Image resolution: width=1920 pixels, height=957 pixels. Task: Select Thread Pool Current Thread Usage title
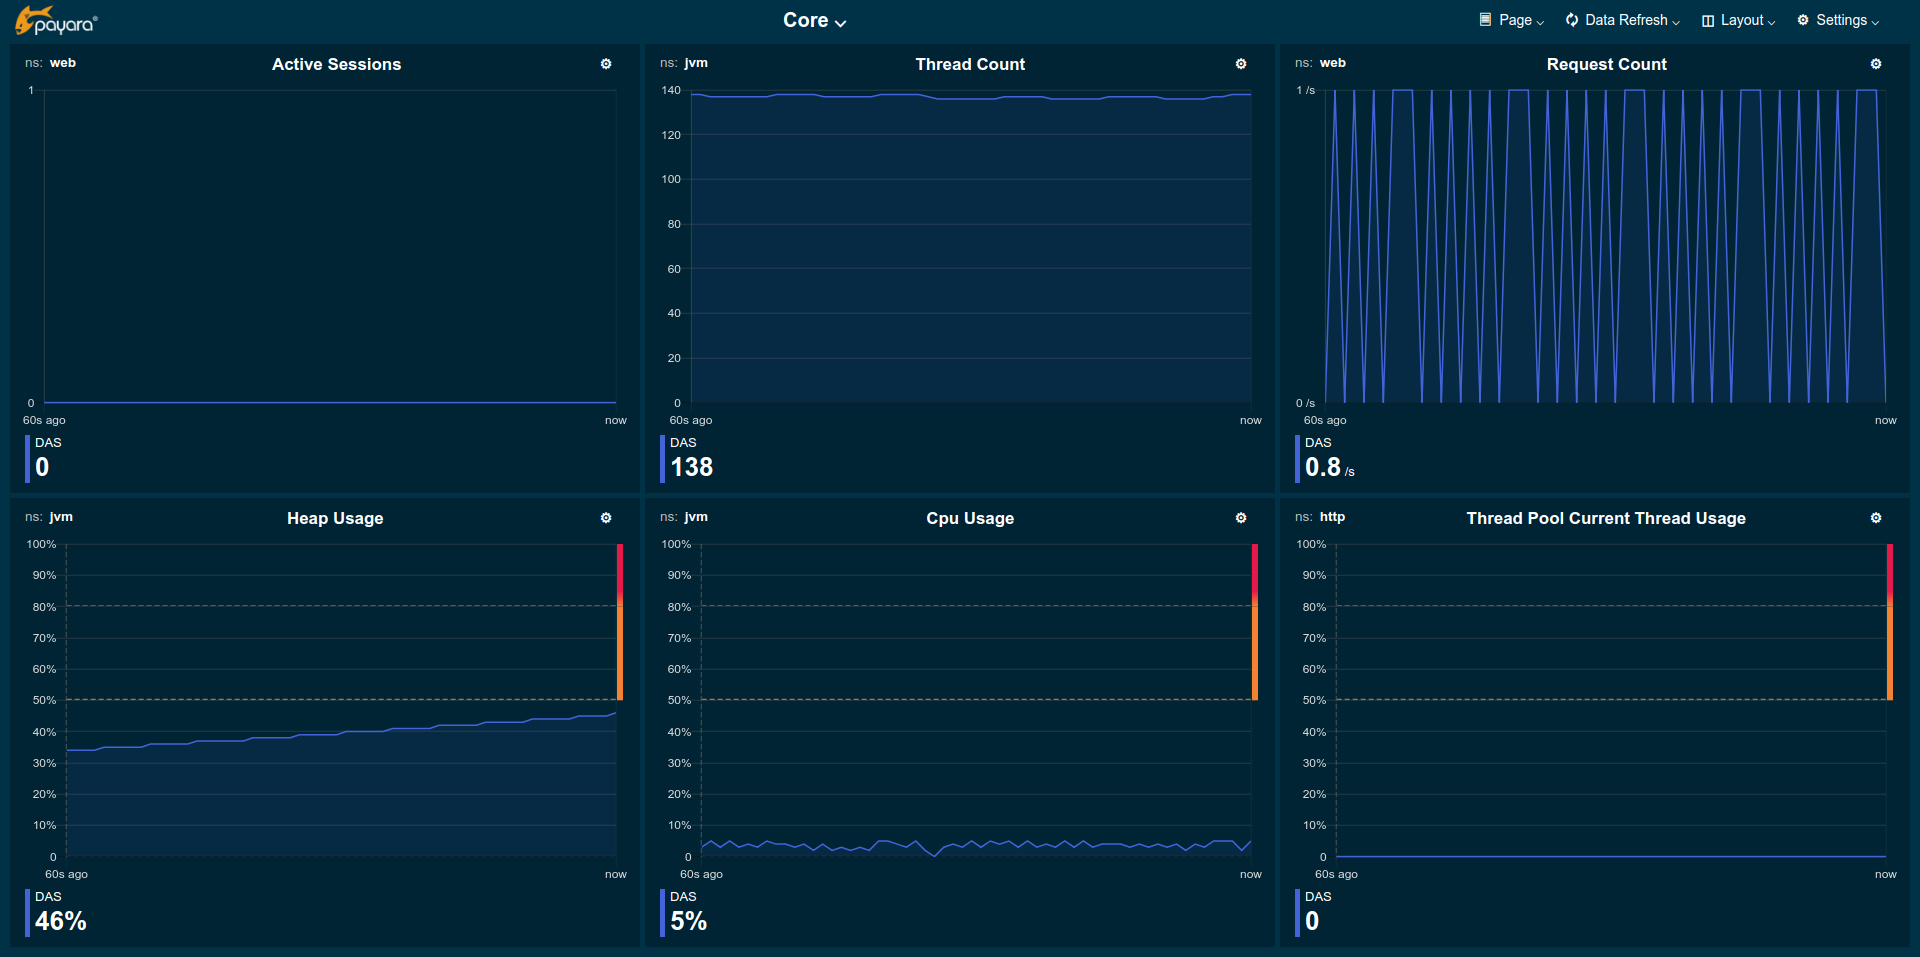pos(1606,518)
